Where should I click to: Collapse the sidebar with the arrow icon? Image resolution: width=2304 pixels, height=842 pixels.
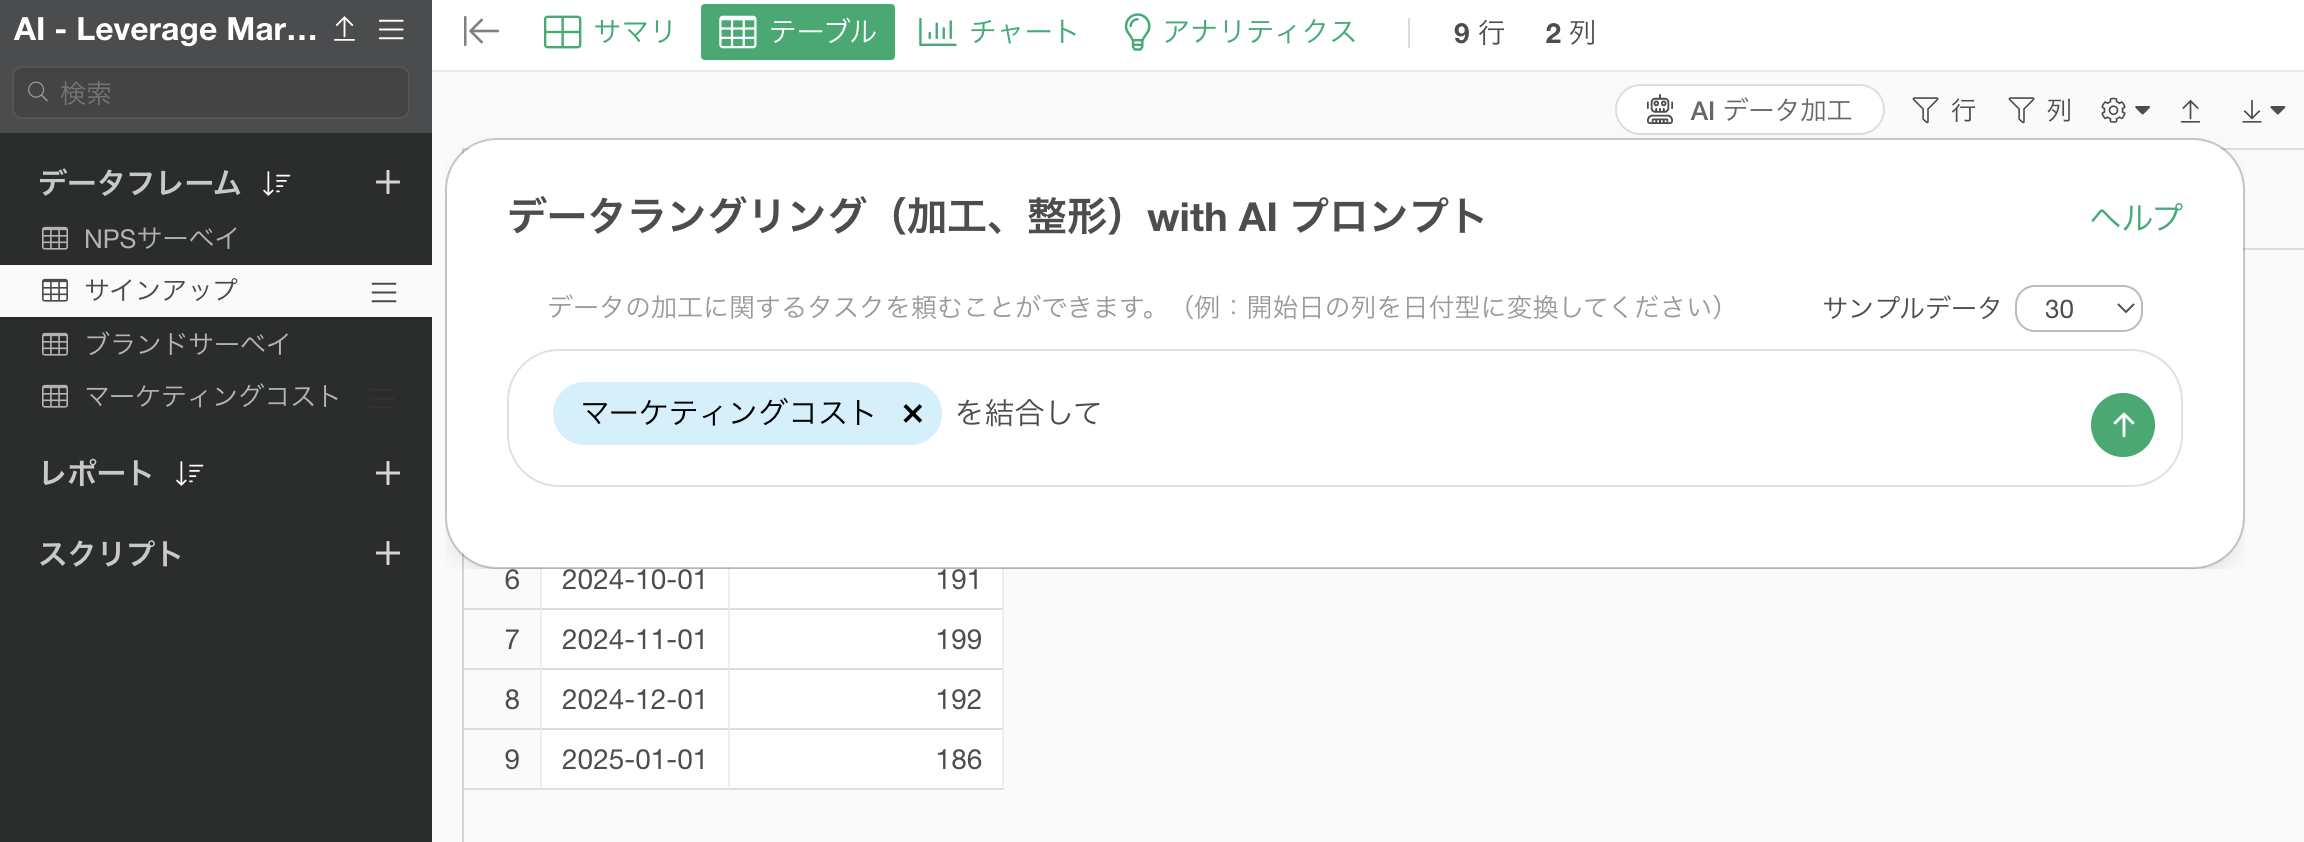(481, 32)
